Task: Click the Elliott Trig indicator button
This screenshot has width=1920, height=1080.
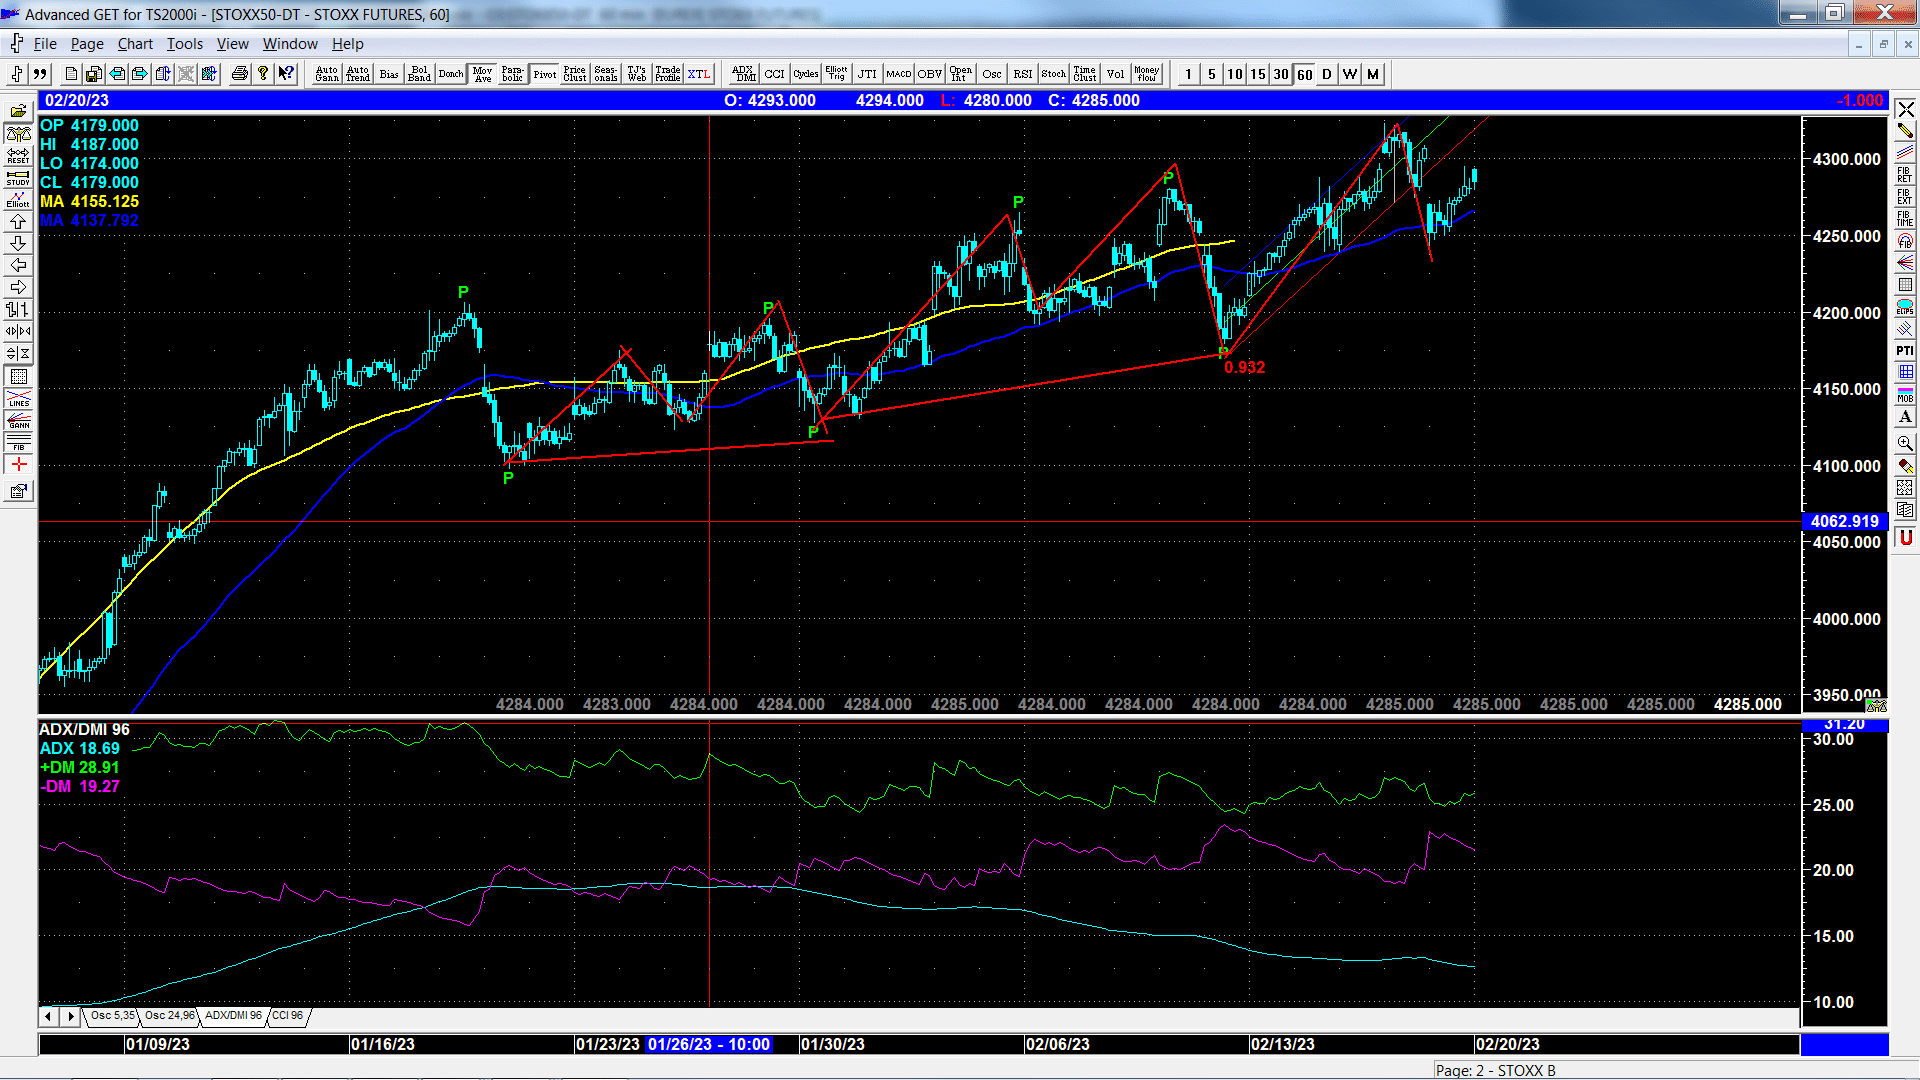Action: (837, 74)
